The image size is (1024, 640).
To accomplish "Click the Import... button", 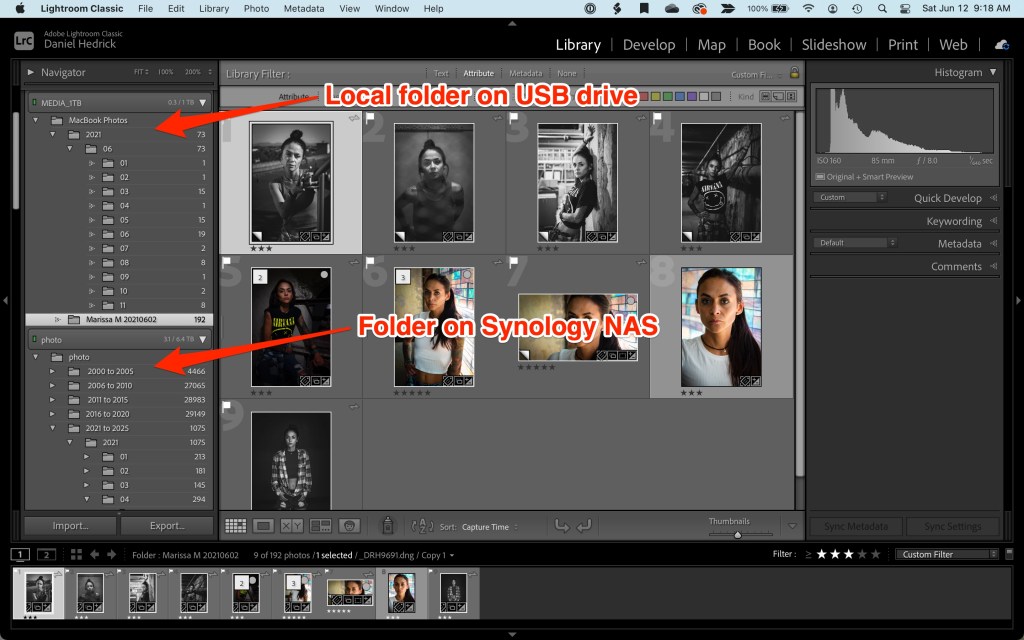I will (x=70, y=526).
